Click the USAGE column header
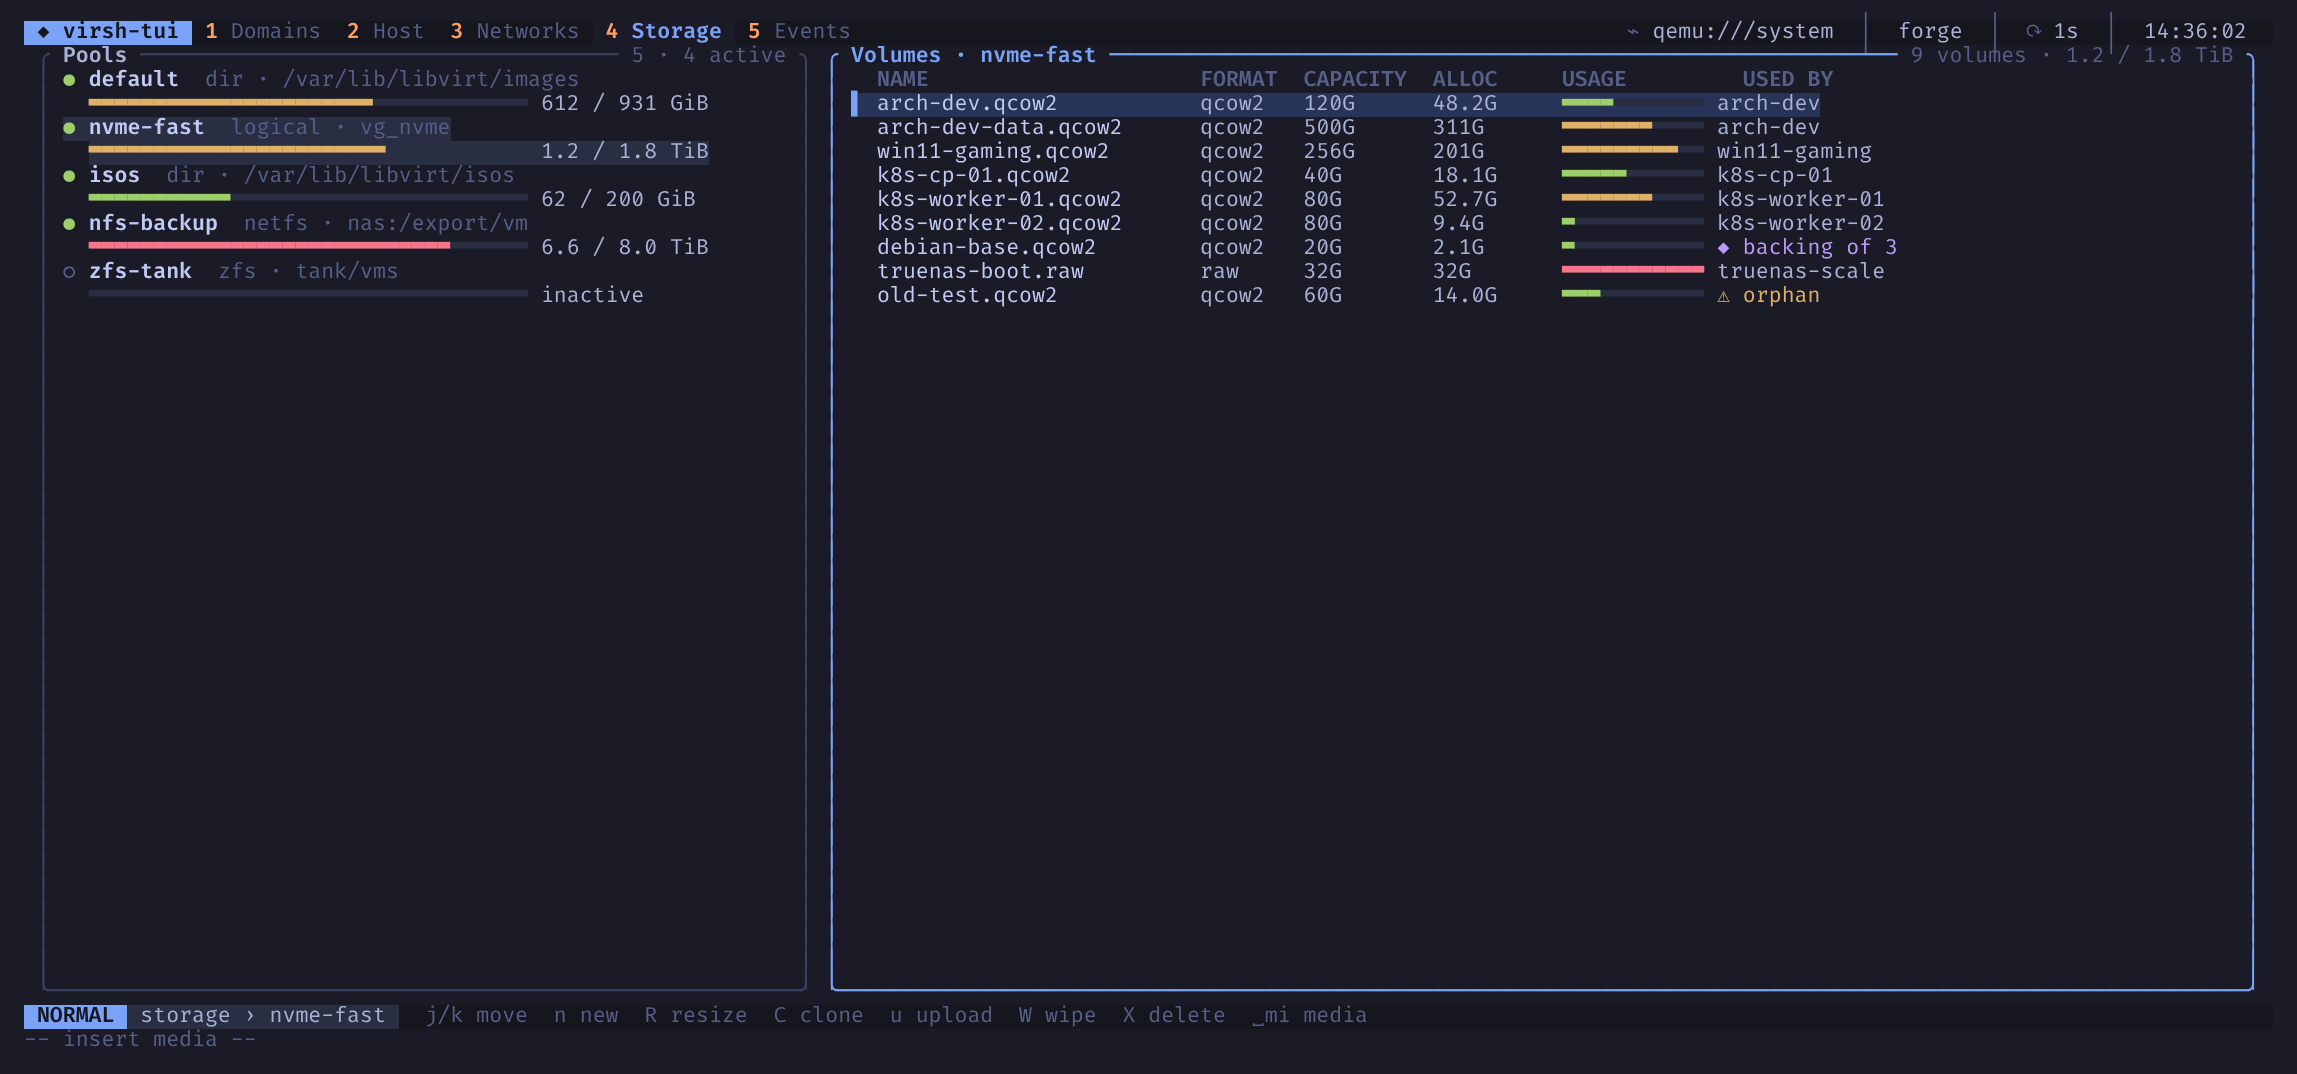 1593,80
